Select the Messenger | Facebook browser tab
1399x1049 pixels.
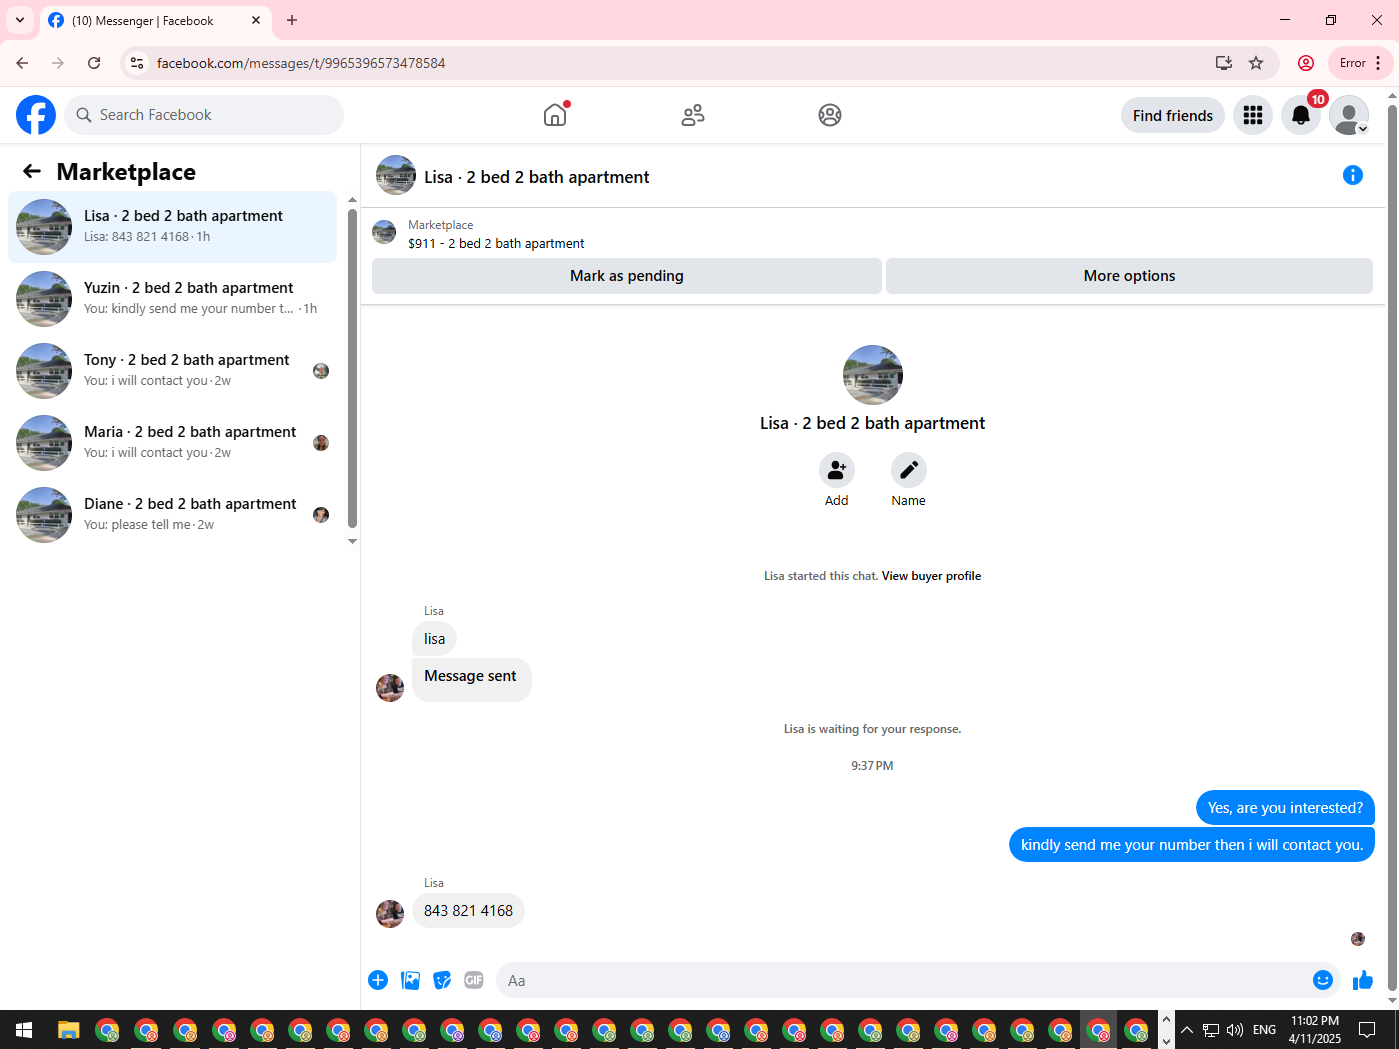(x=155, y=21)
